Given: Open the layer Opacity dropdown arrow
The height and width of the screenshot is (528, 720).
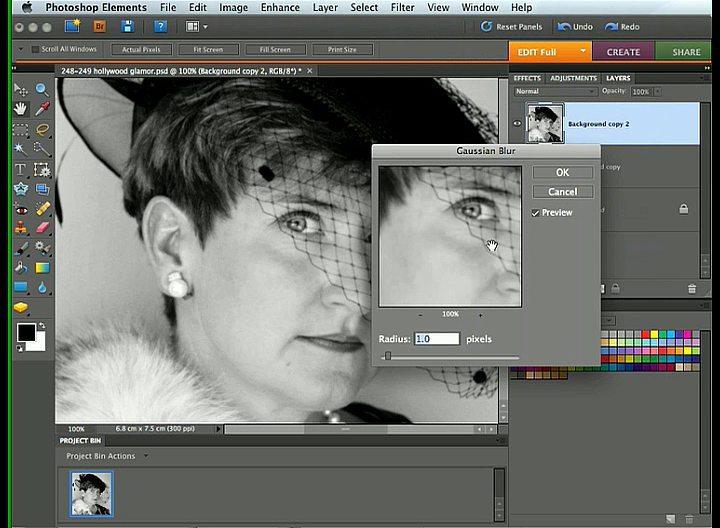Looking at the screenshot, I should (655, 91).
